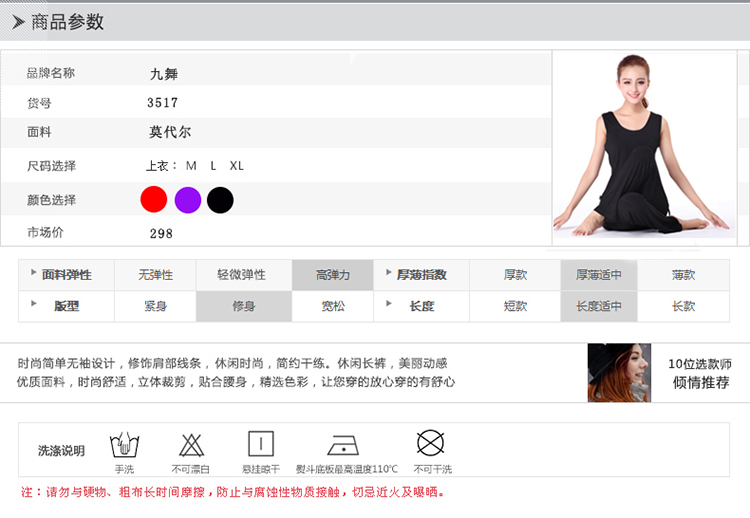Click the hand wash (手洗) icon
The image size is (750, 518).
point(124,444)
